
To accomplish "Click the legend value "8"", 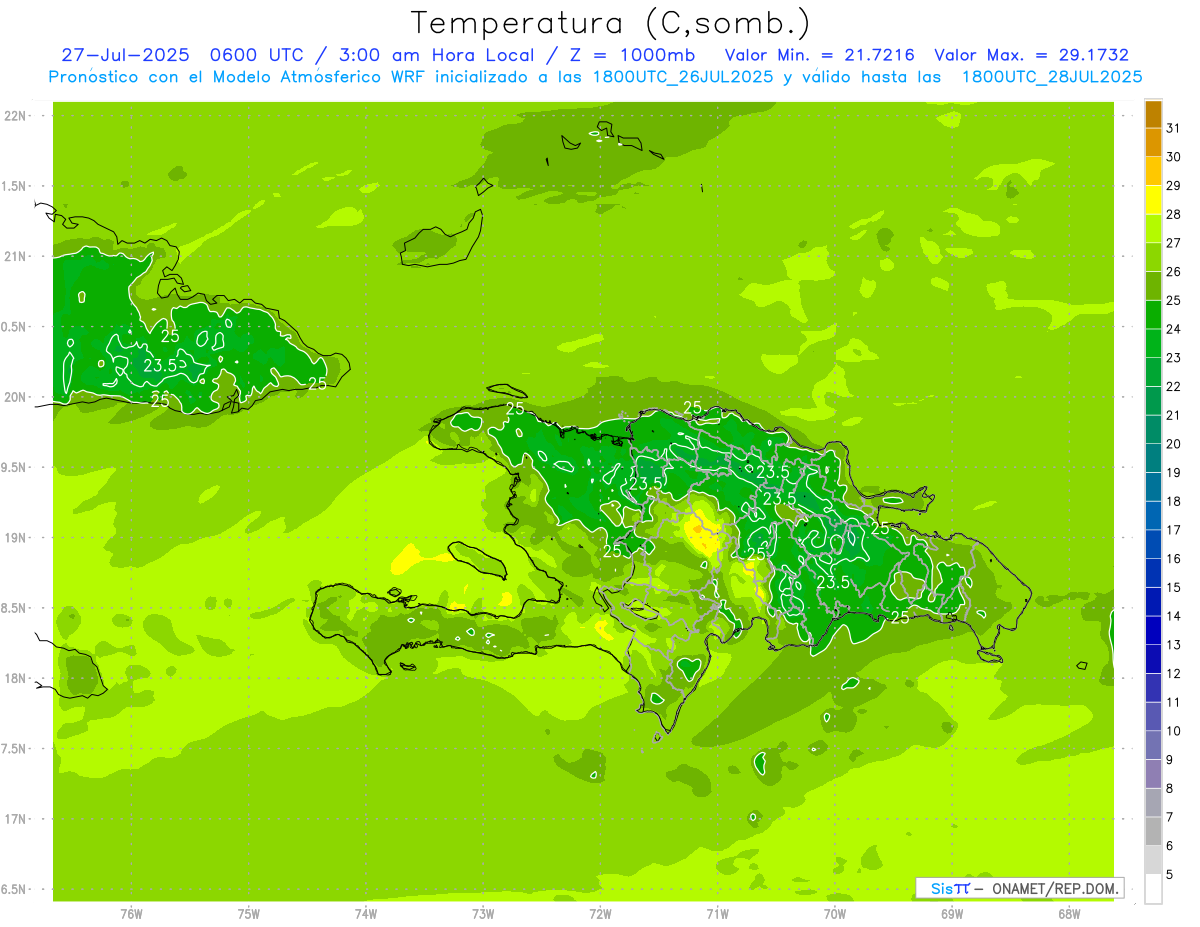I will 1170,788.
